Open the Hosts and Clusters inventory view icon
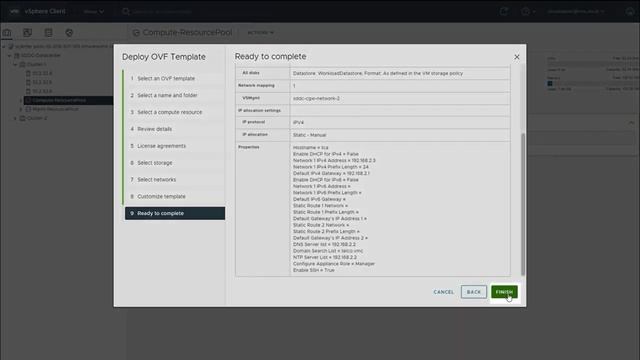 coord(7,33)
